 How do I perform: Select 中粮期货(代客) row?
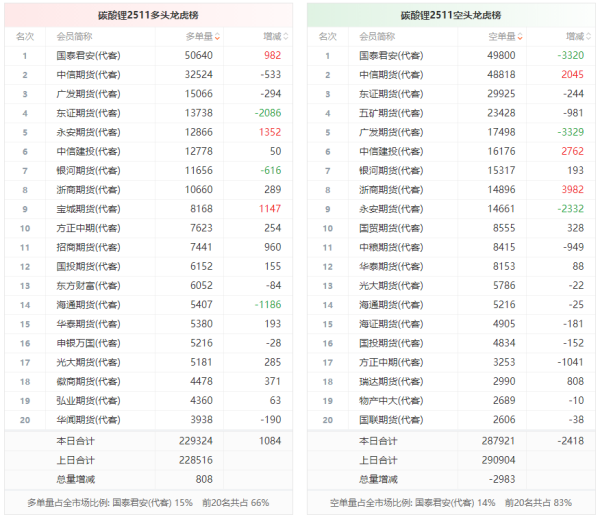click(451, 247)
